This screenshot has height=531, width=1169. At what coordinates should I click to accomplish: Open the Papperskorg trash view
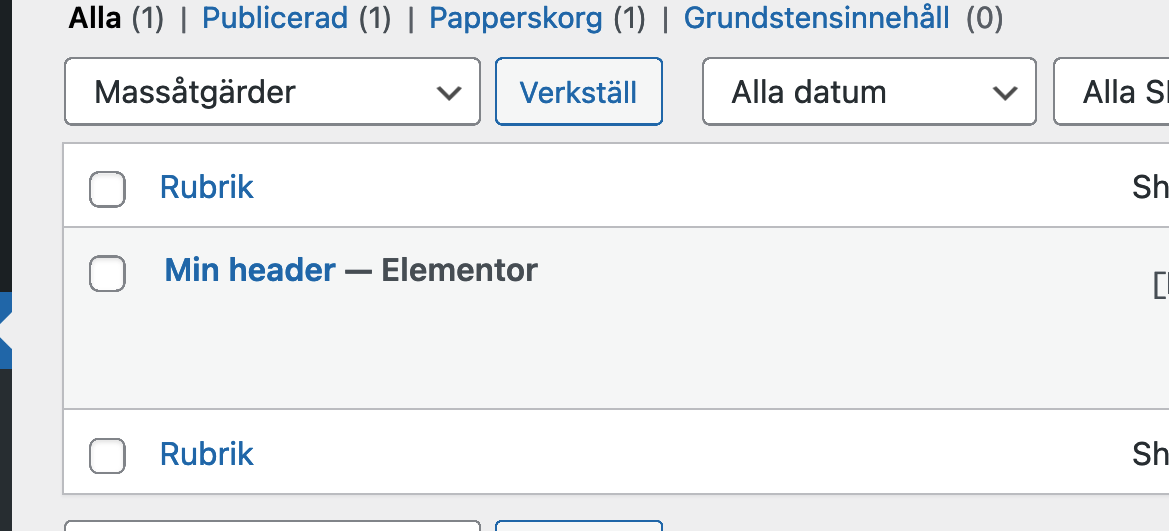click(516, 18)
